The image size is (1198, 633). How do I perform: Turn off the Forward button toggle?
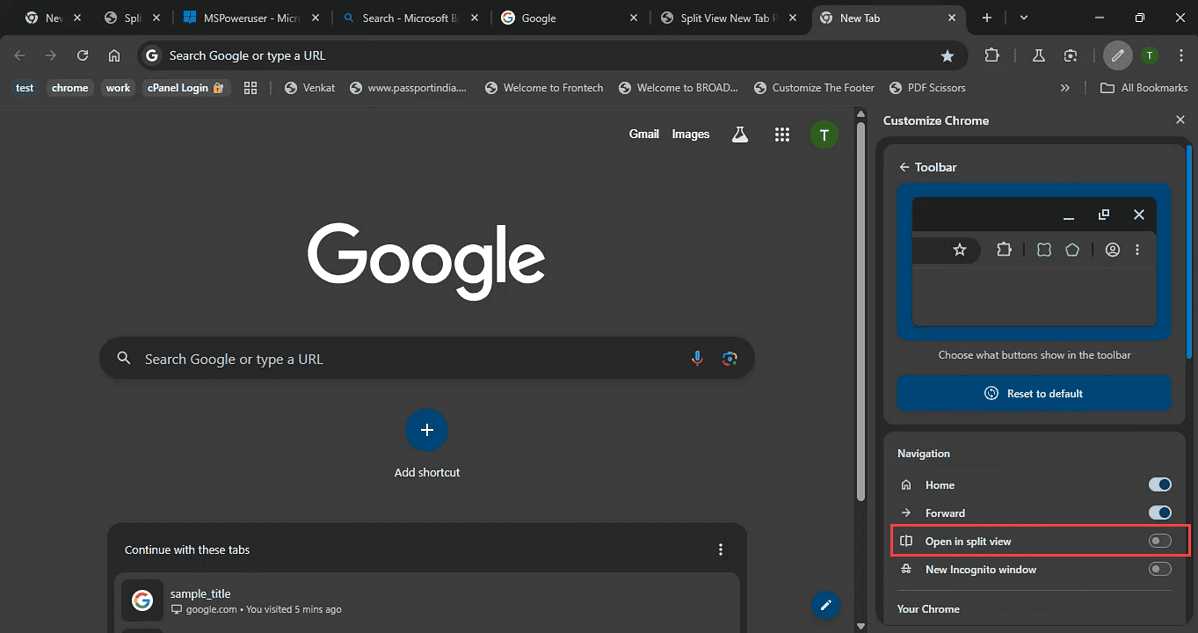click(1160, 512)
